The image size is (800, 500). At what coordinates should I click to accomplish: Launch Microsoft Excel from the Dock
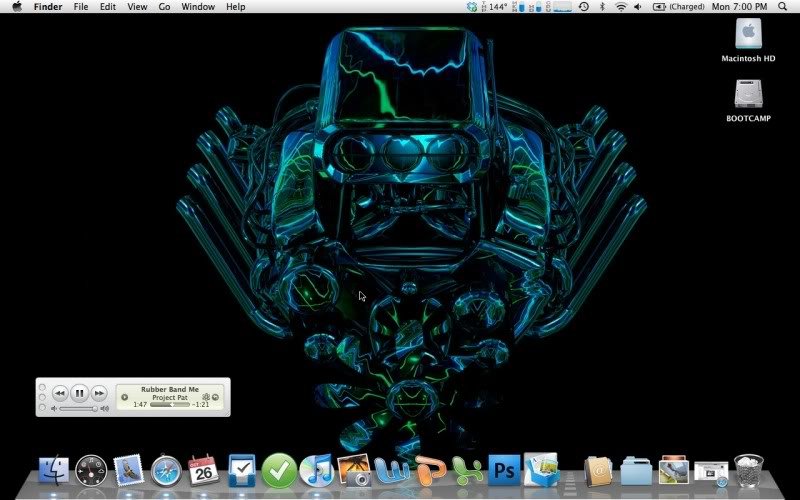click(467, 470)
